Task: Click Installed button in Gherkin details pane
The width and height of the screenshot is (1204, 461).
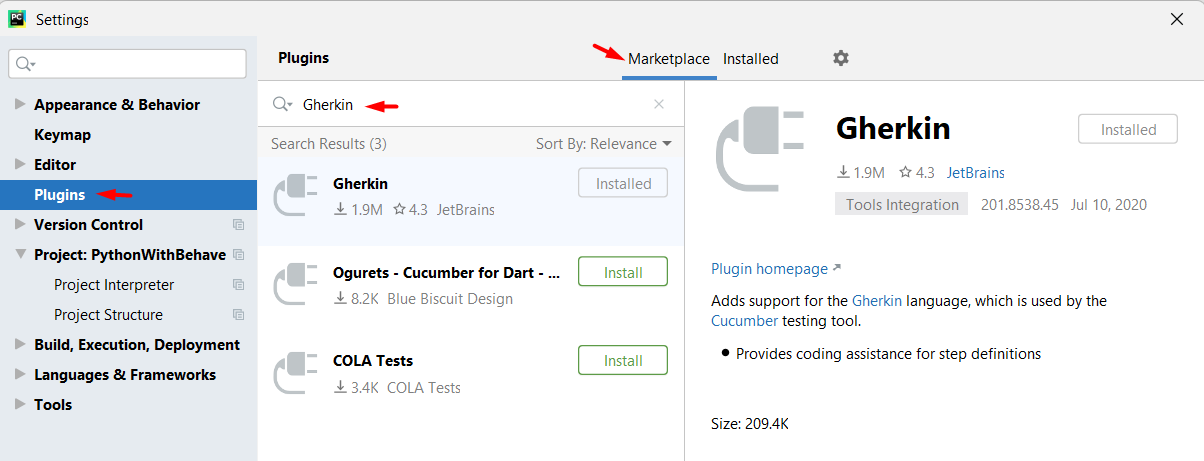Action: pyautogui.click(x=1128, y=129)
